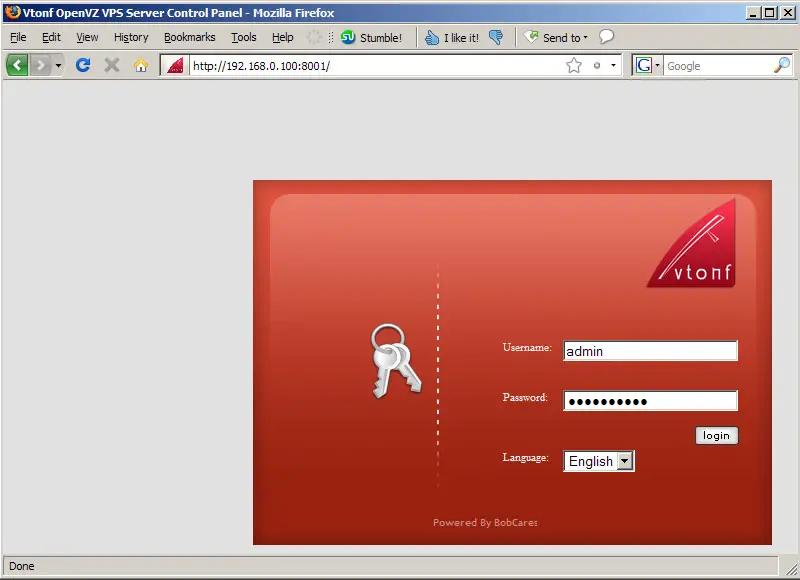
Task: Click the window resize grip in status bar
Action: pyautogui.click(x=791, y=569)
